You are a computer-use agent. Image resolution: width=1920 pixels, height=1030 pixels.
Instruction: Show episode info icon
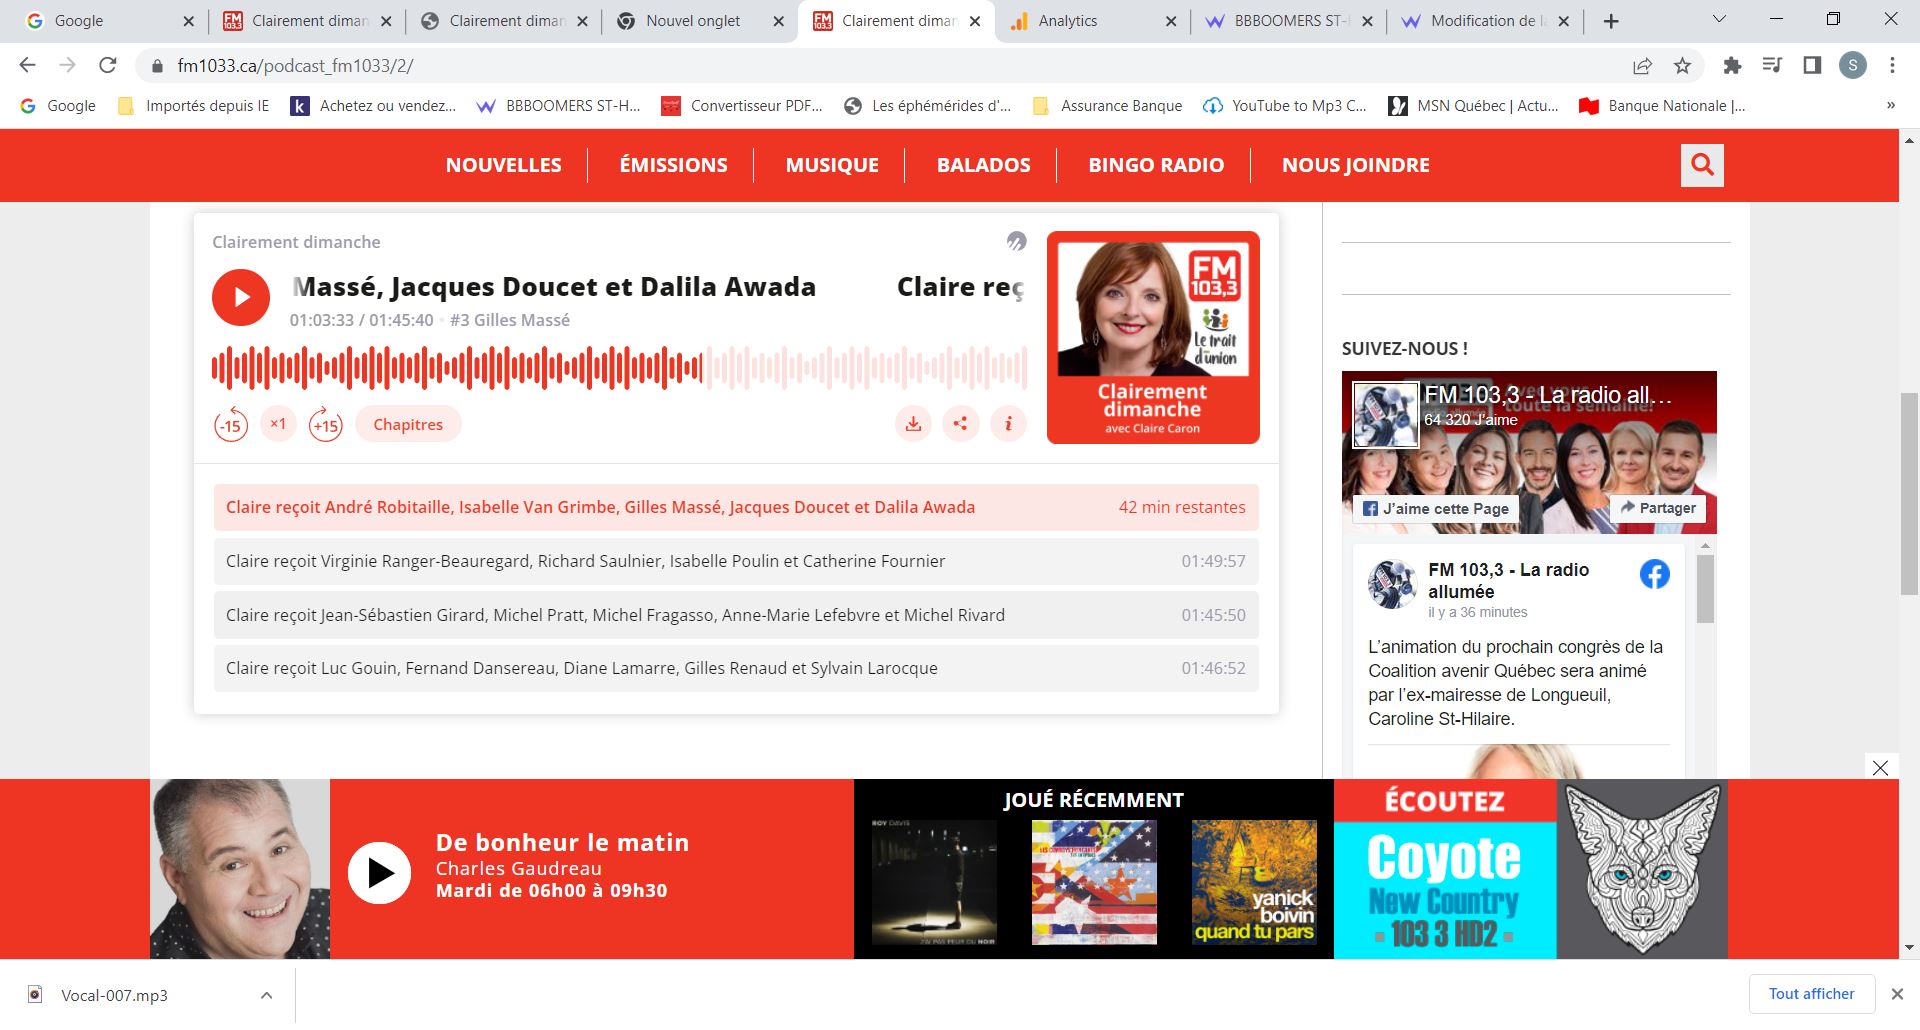click(1009, 424)
